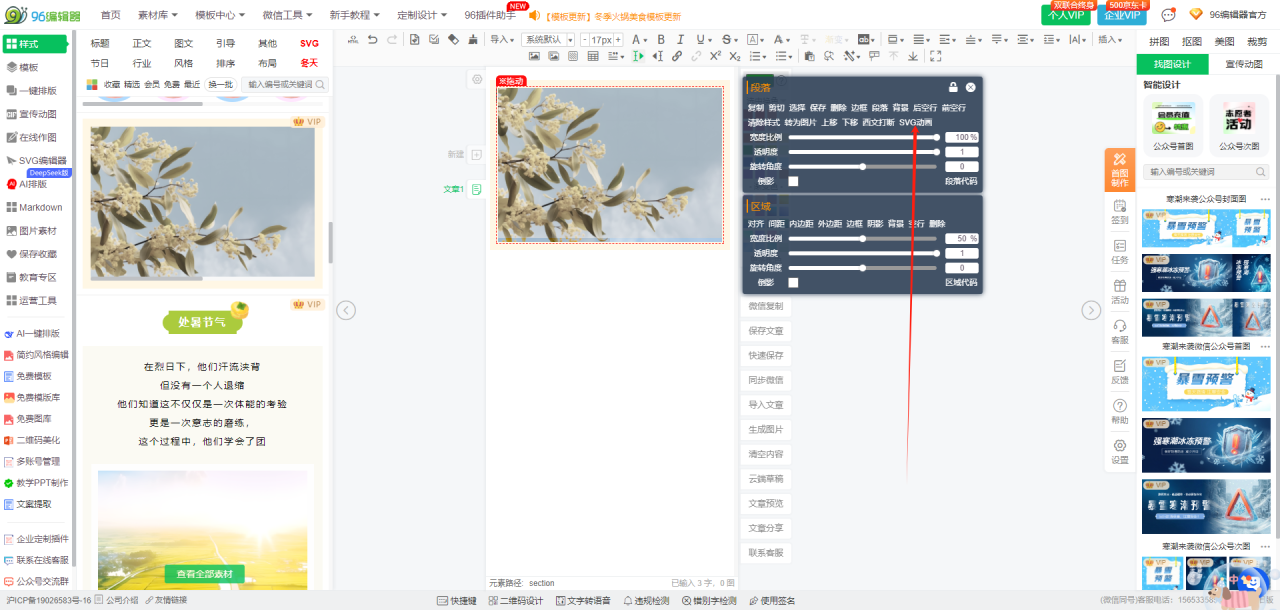The height and width of the screenshot is (610, 1280).
Task: Toggle bold text formatting
Action: pyautogui.click(x=661, y=40)
